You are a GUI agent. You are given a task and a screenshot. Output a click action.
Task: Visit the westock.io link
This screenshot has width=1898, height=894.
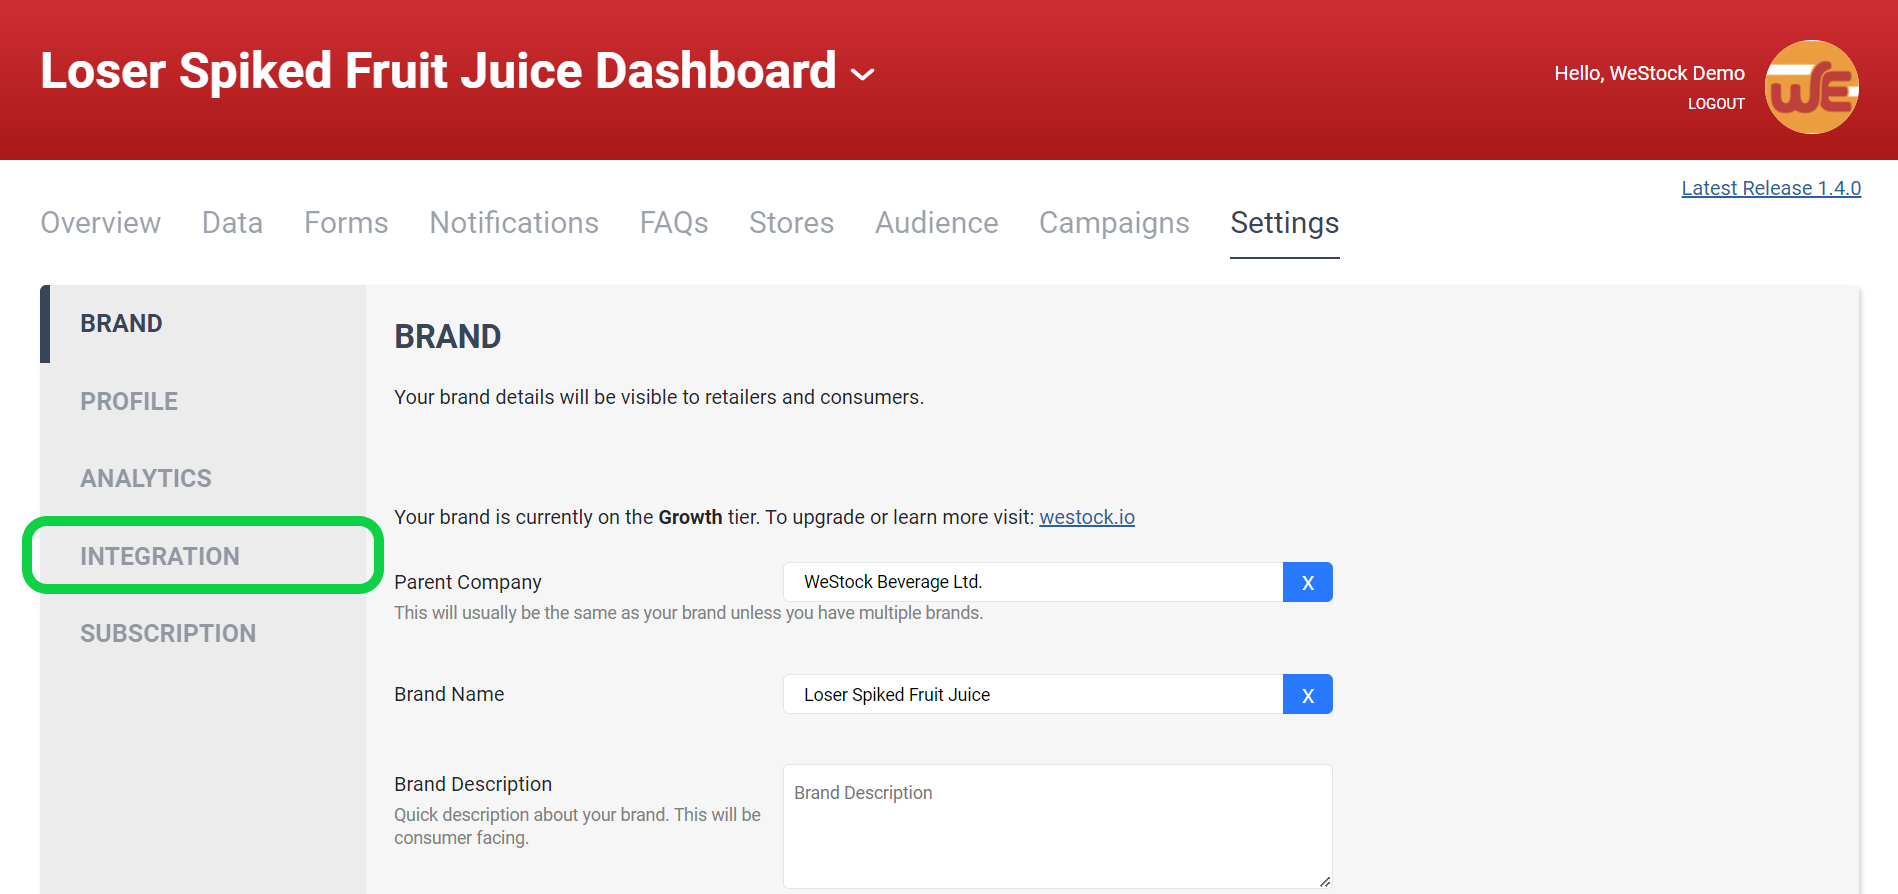click(1087, 517)
